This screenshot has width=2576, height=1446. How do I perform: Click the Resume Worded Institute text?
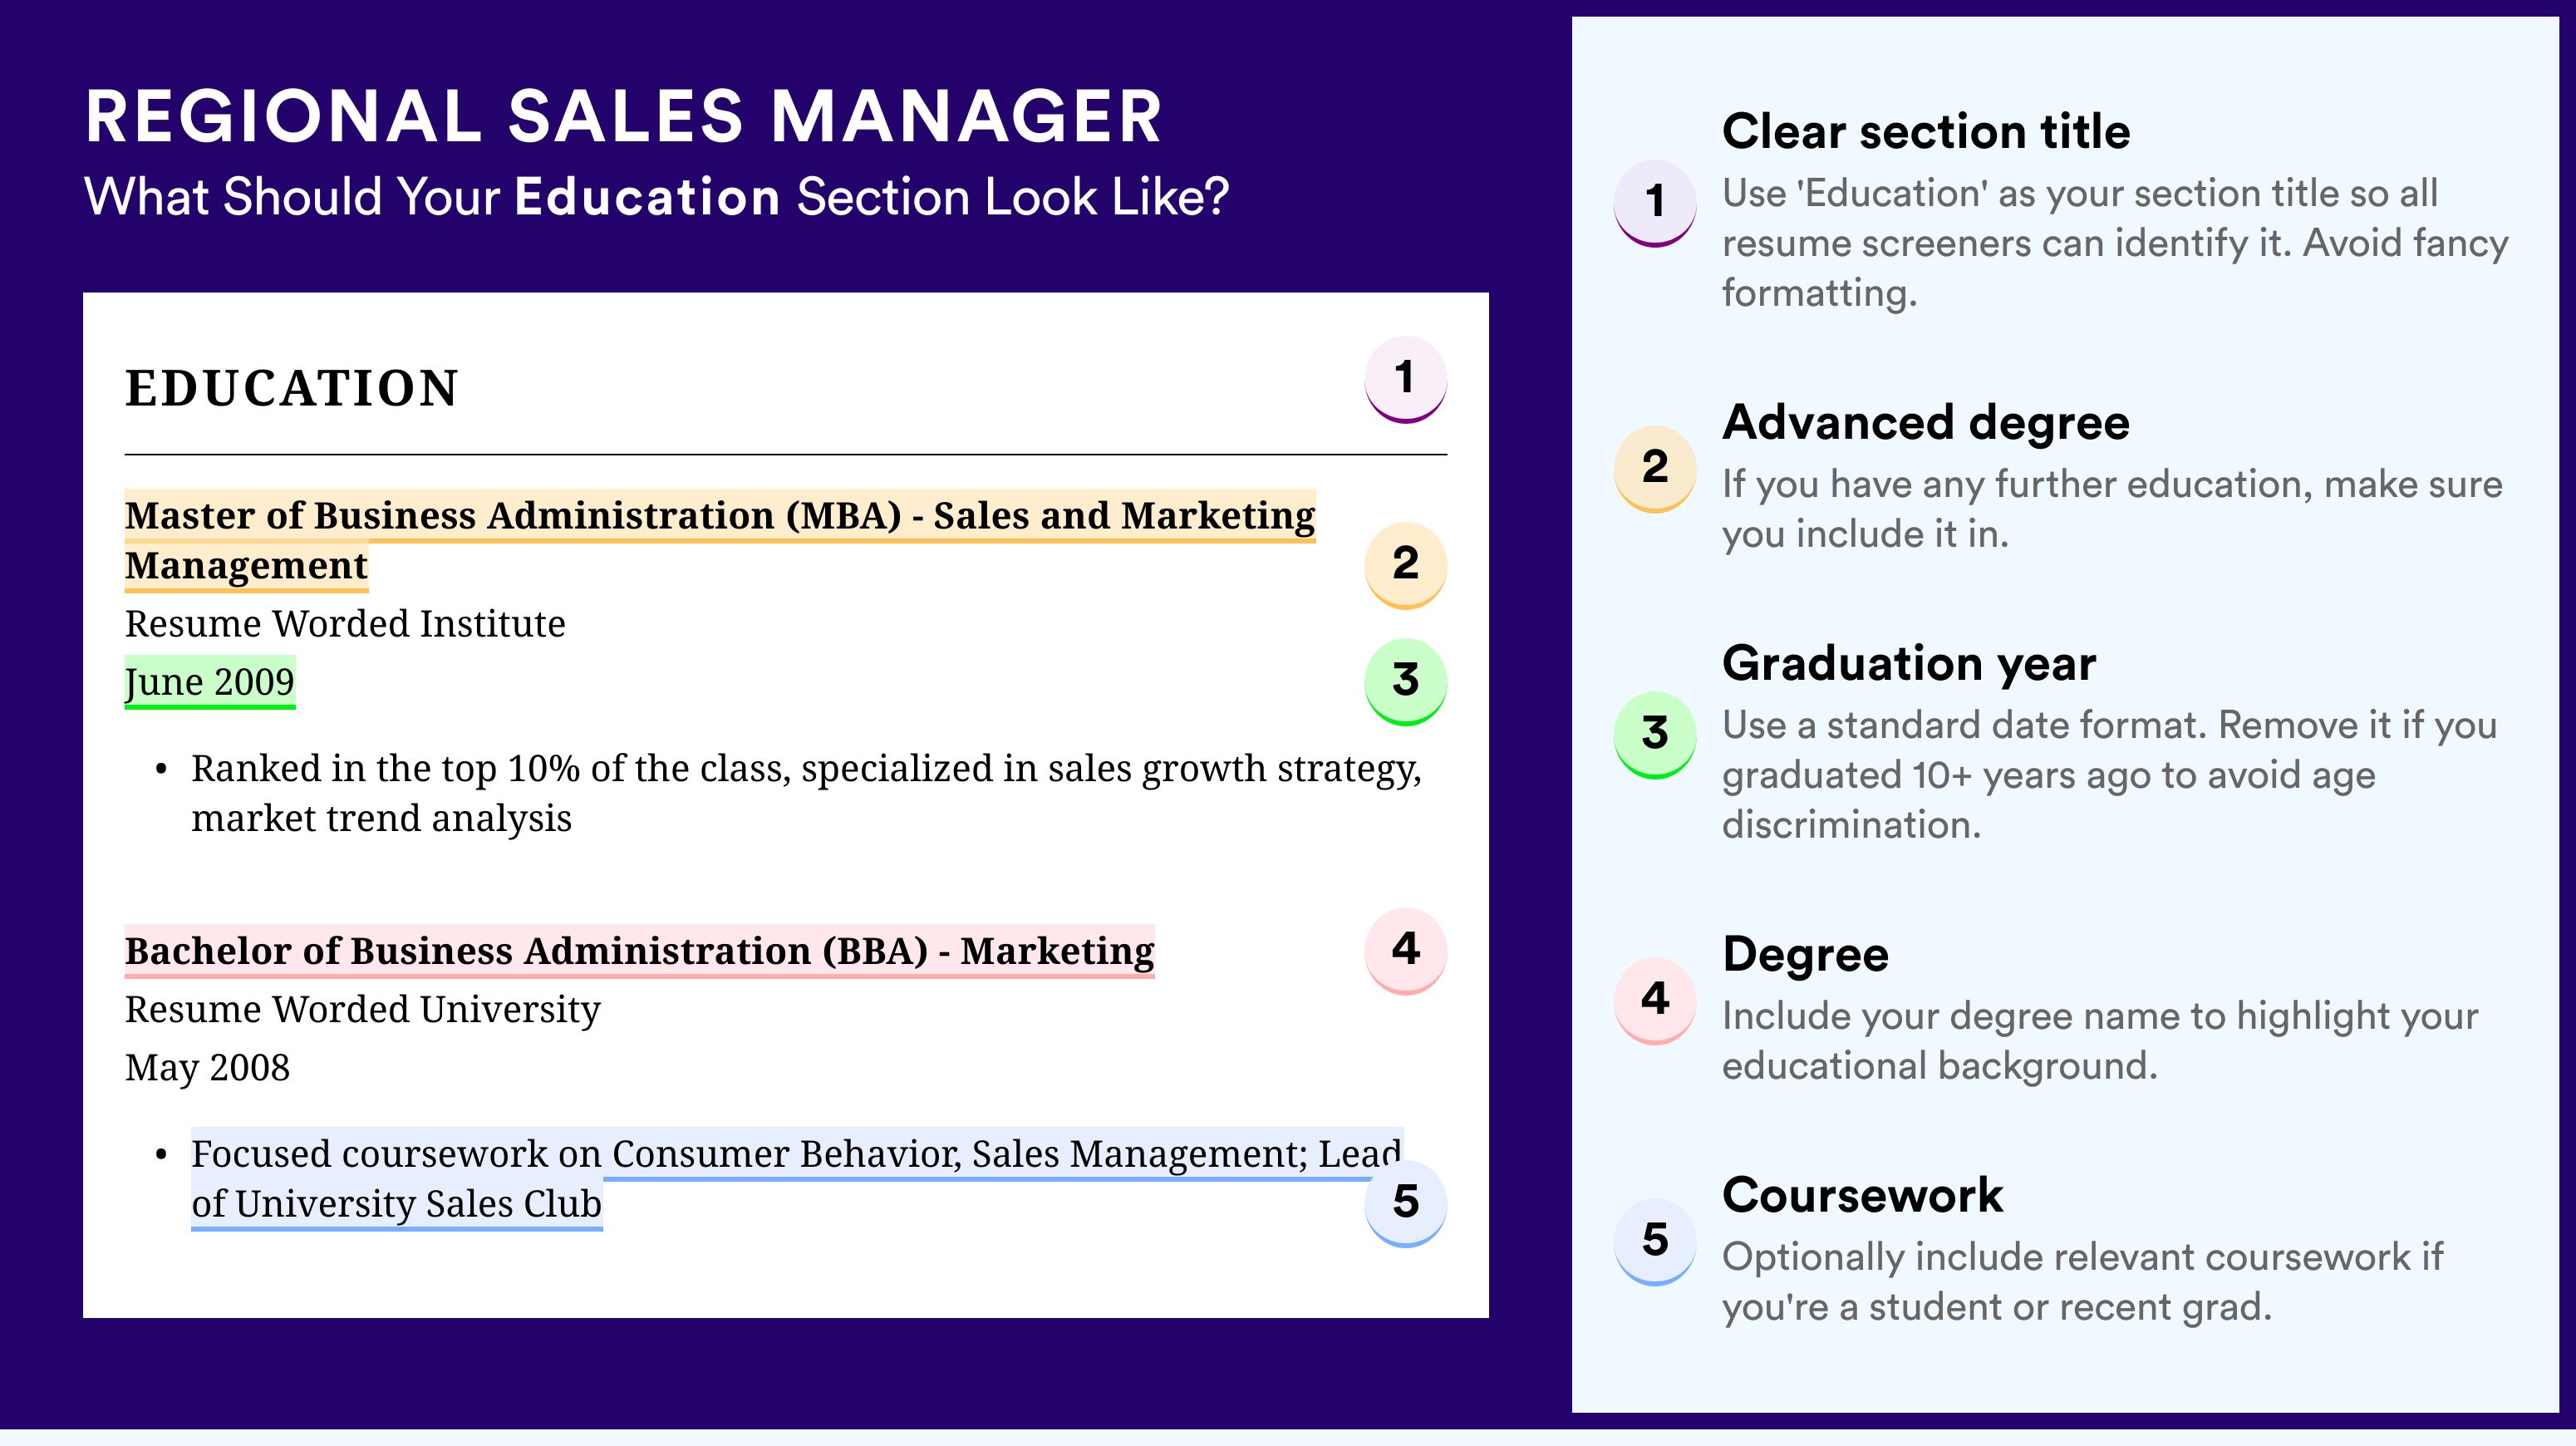(345, 624)
